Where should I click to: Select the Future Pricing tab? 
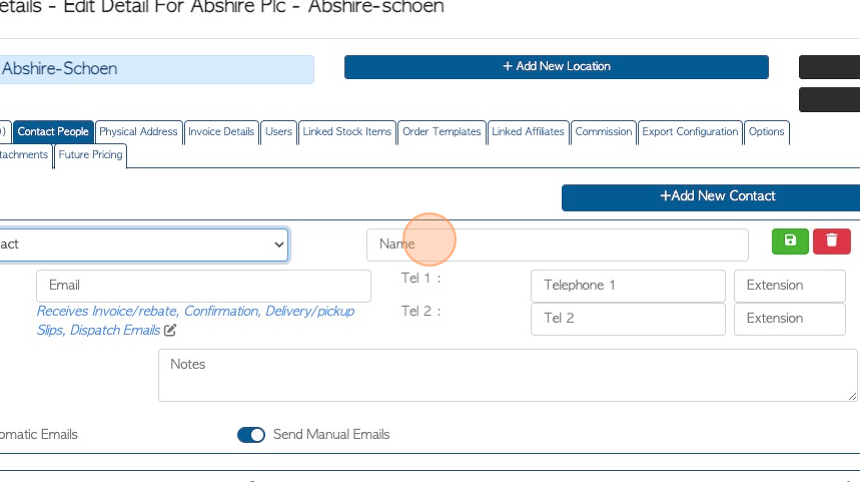pyautogui.click(x=90, y=155)
